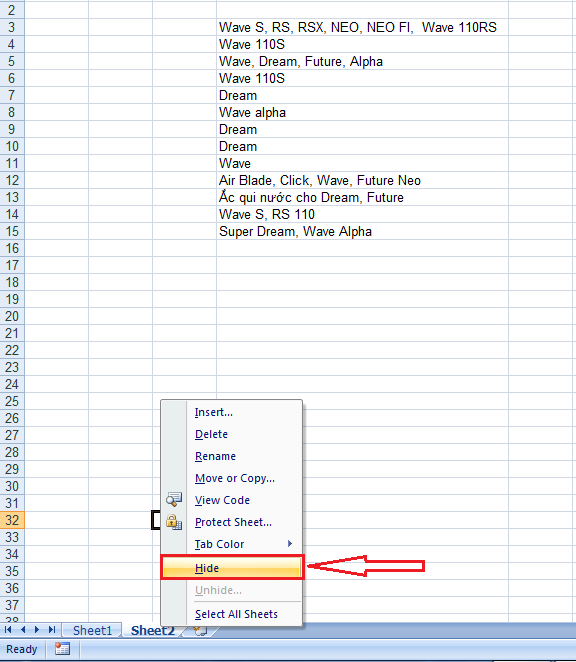Switch to the Sheet1 tab
The width and height of the screenshot is (576, 662).
pyautogui.click(x=92, y=630)
